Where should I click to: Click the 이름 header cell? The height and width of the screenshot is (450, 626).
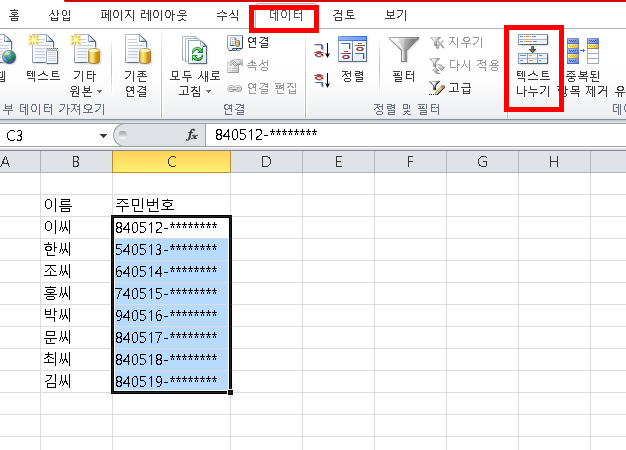[x=76, y=205]
